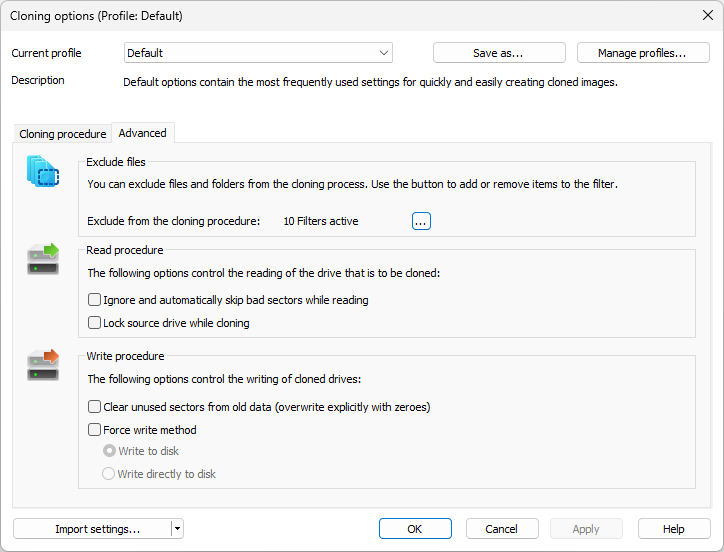Select the Advanced tab
Viewport: 724px width, 552px height.
142,133
